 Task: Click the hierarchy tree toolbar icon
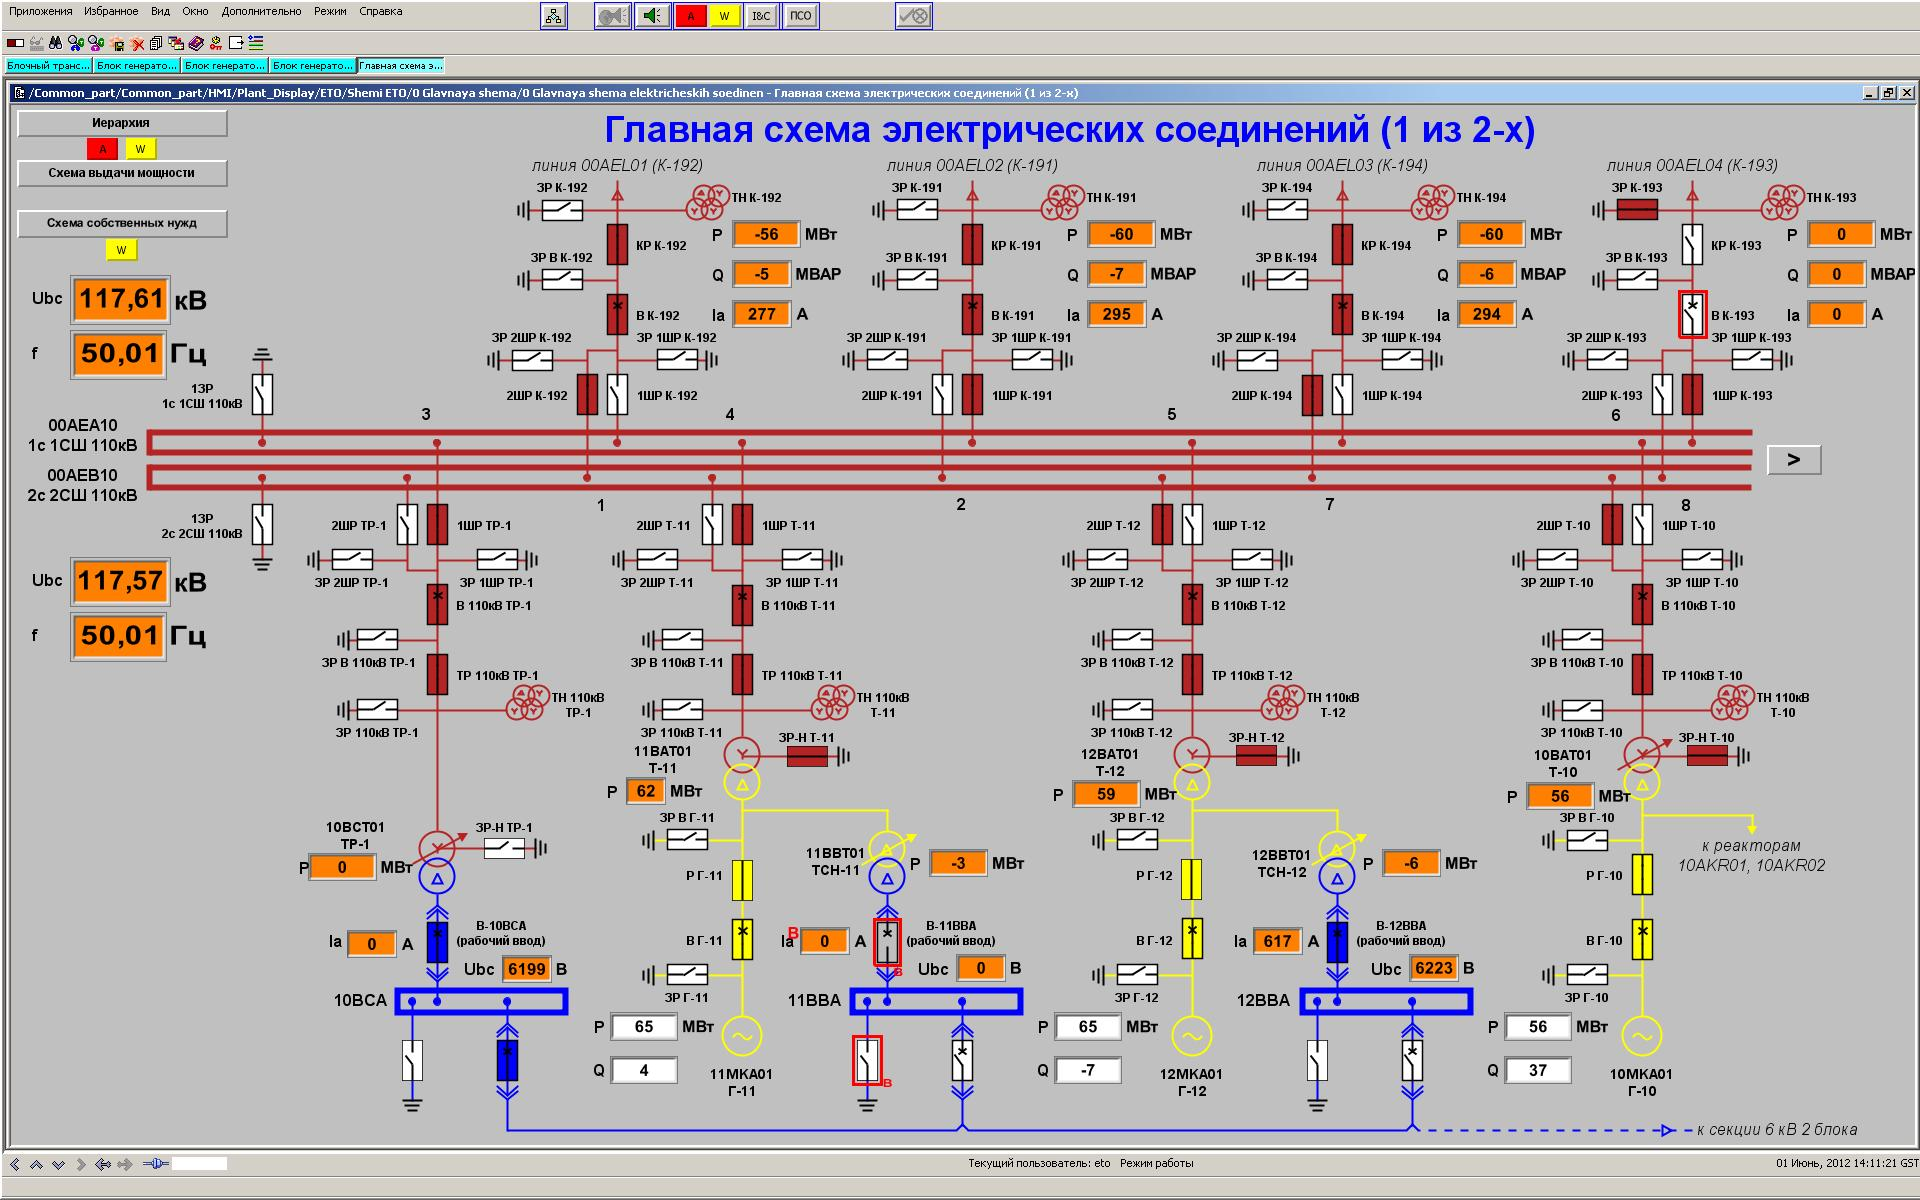[x=554, y=16]
